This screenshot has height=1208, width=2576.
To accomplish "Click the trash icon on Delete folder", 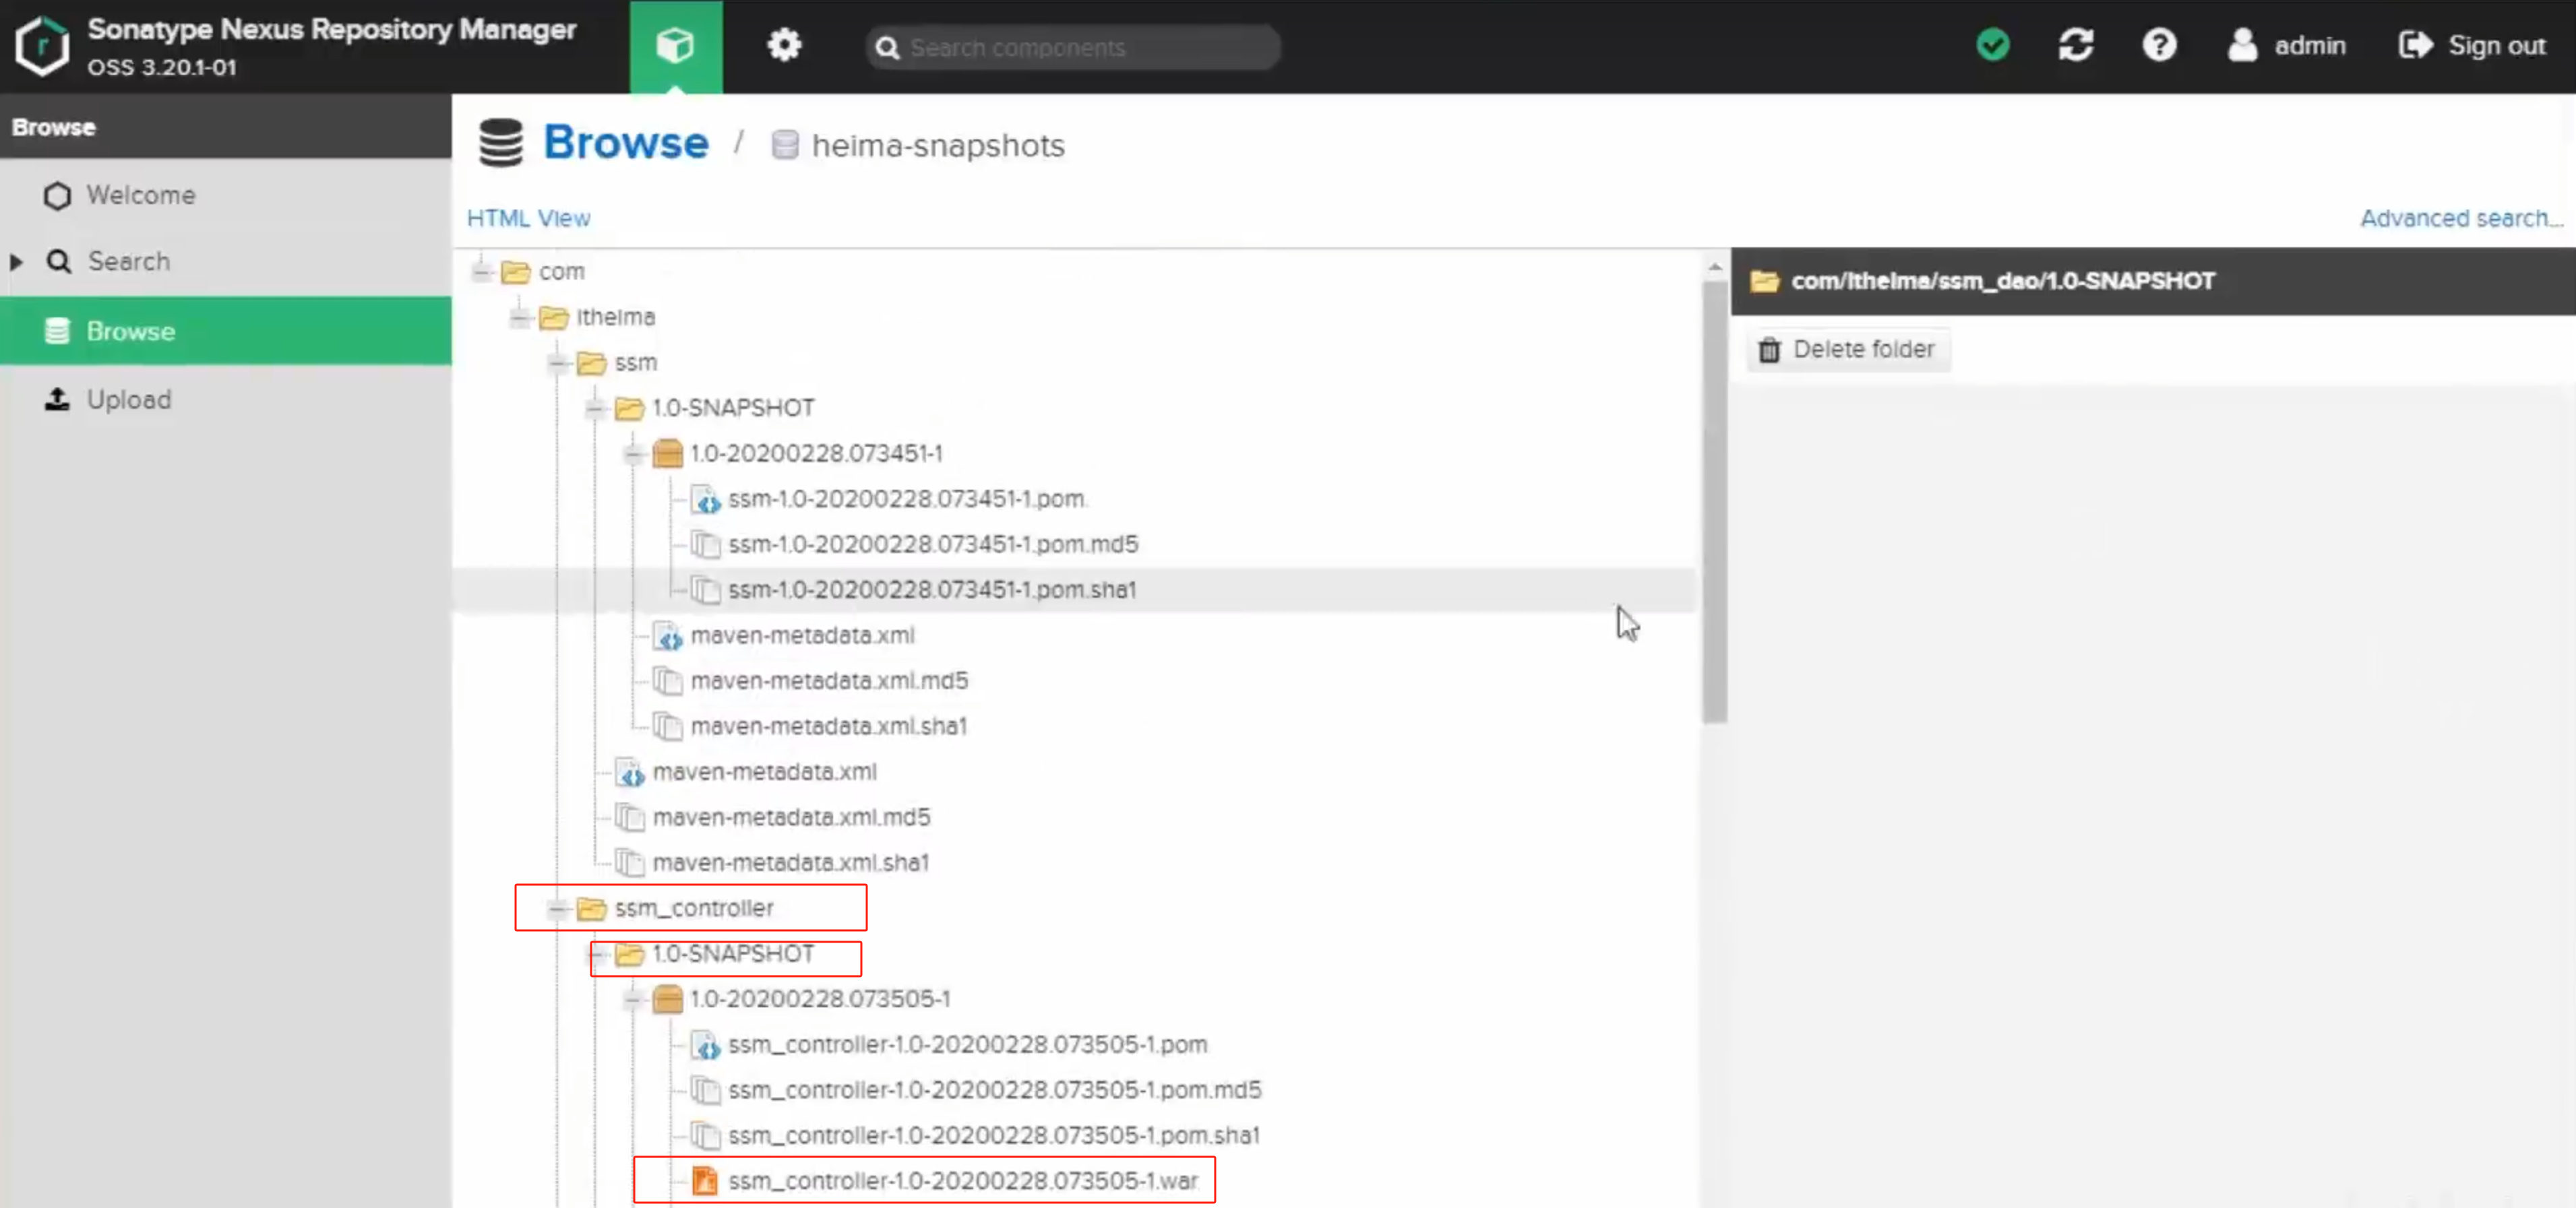I will tap(1769, 349).
